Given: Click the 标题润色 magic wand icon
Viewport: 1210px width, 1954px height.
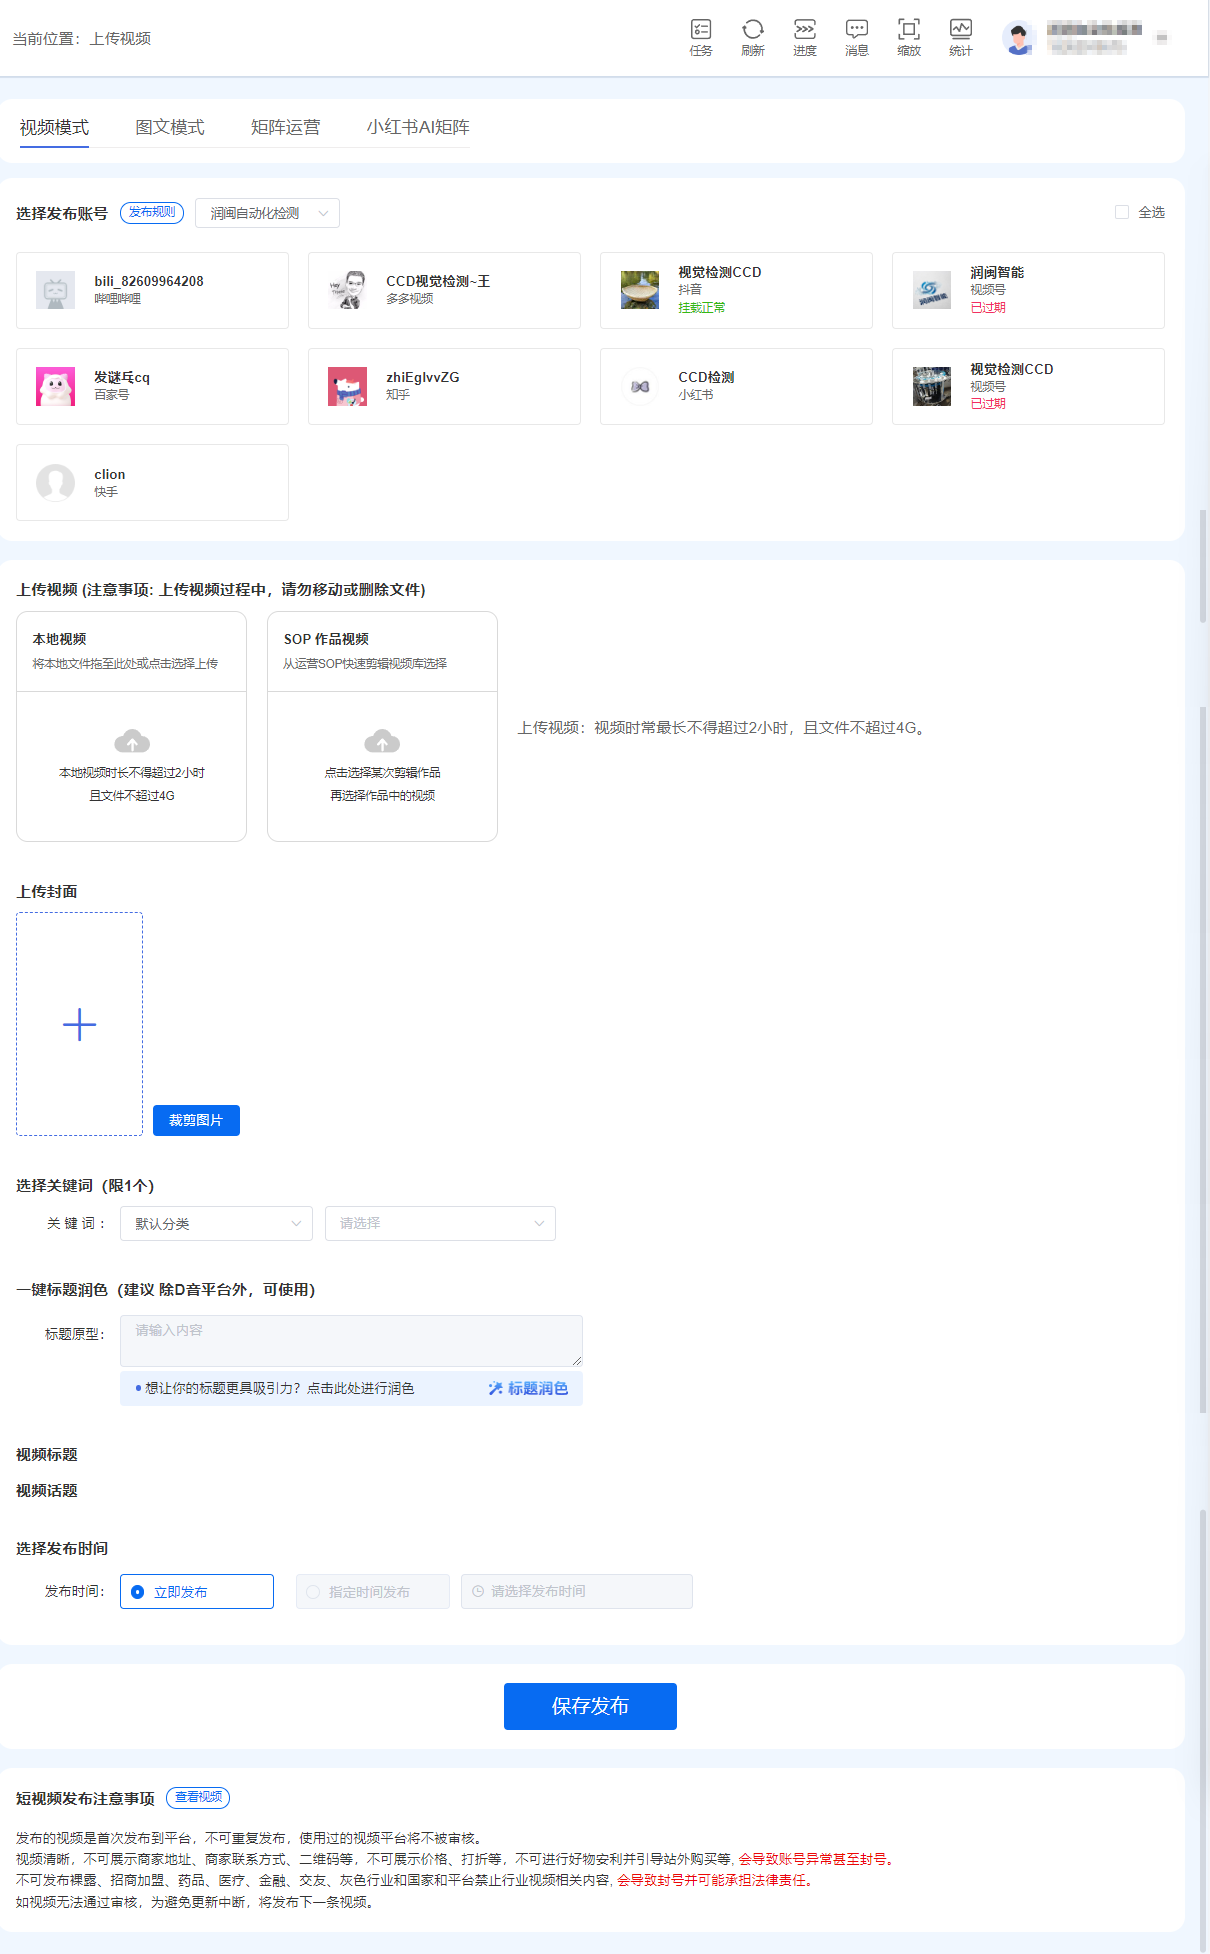Looking at the screenshot, I should pos(495,1388).
